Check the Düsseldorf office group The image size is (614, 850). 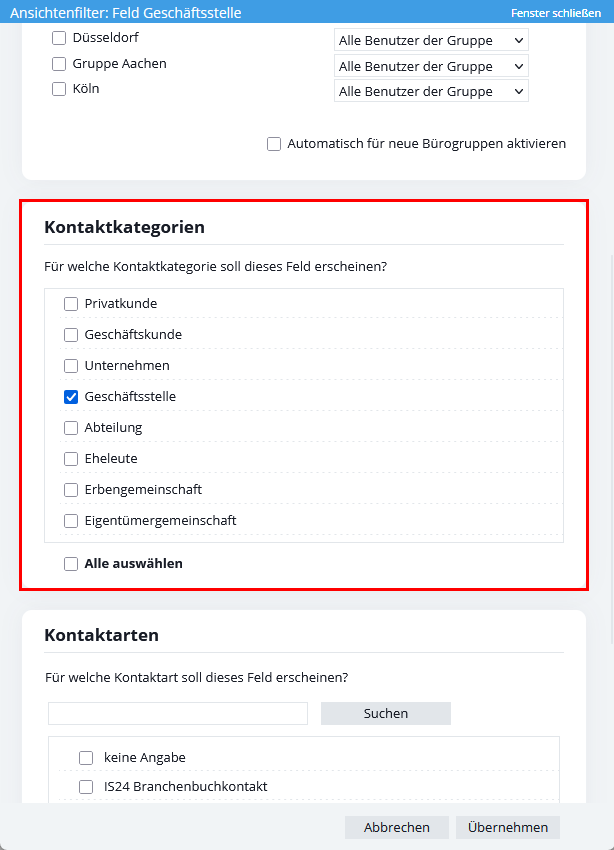coord(59,38)
